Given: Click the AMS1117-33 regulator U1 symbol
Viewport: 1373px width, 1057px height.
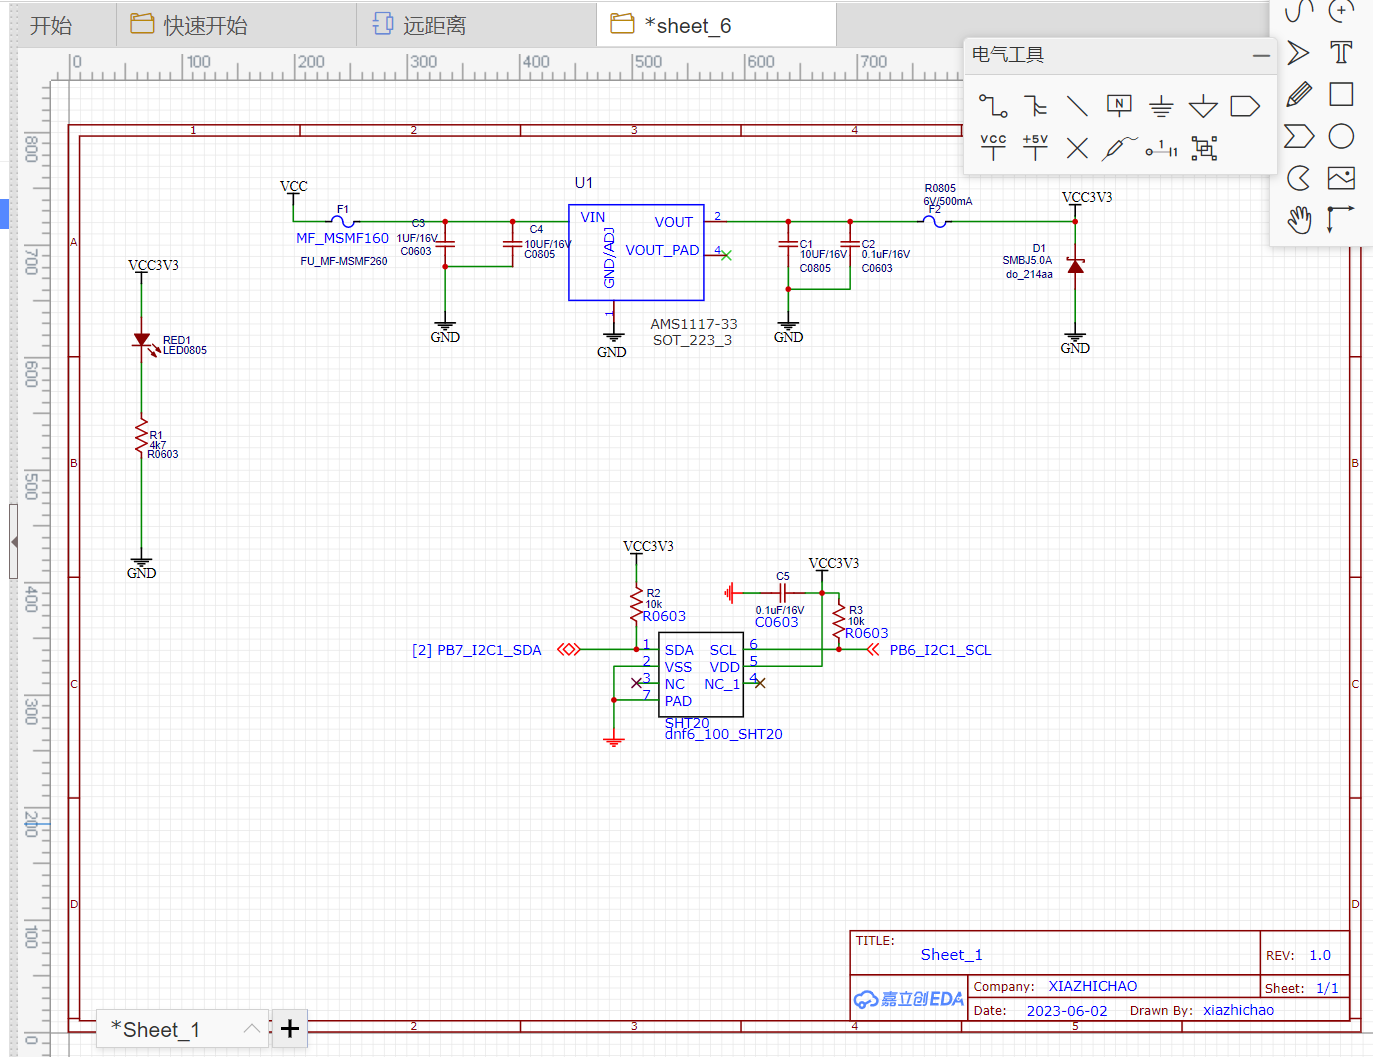Looking at the screenshot, I should click(636, 252).
